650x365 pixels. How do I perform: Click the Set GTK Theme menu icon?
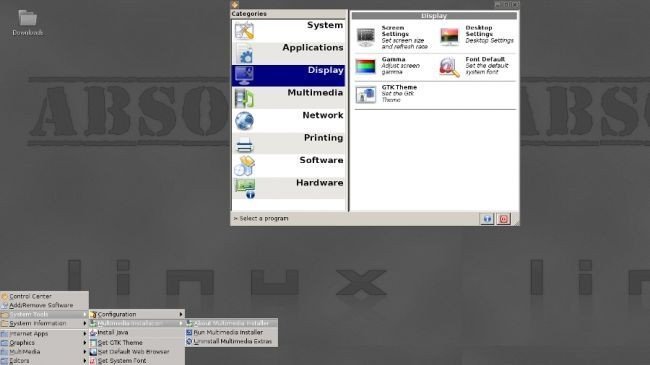click(x=93, y=343)
